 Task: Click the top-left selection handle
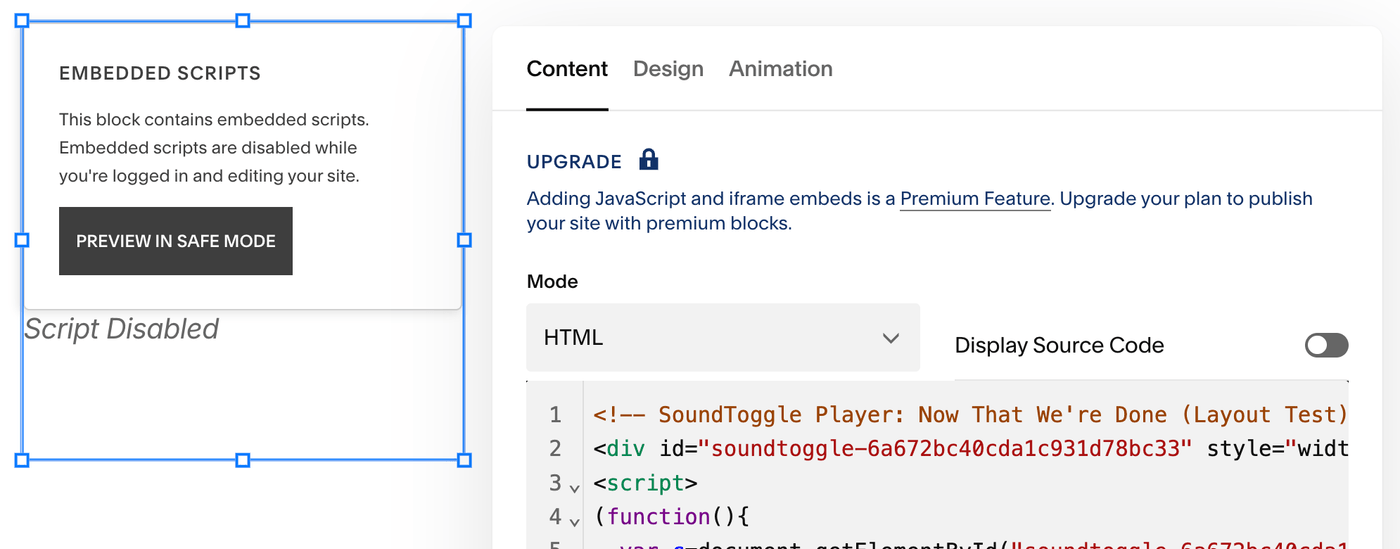point(22,20)
